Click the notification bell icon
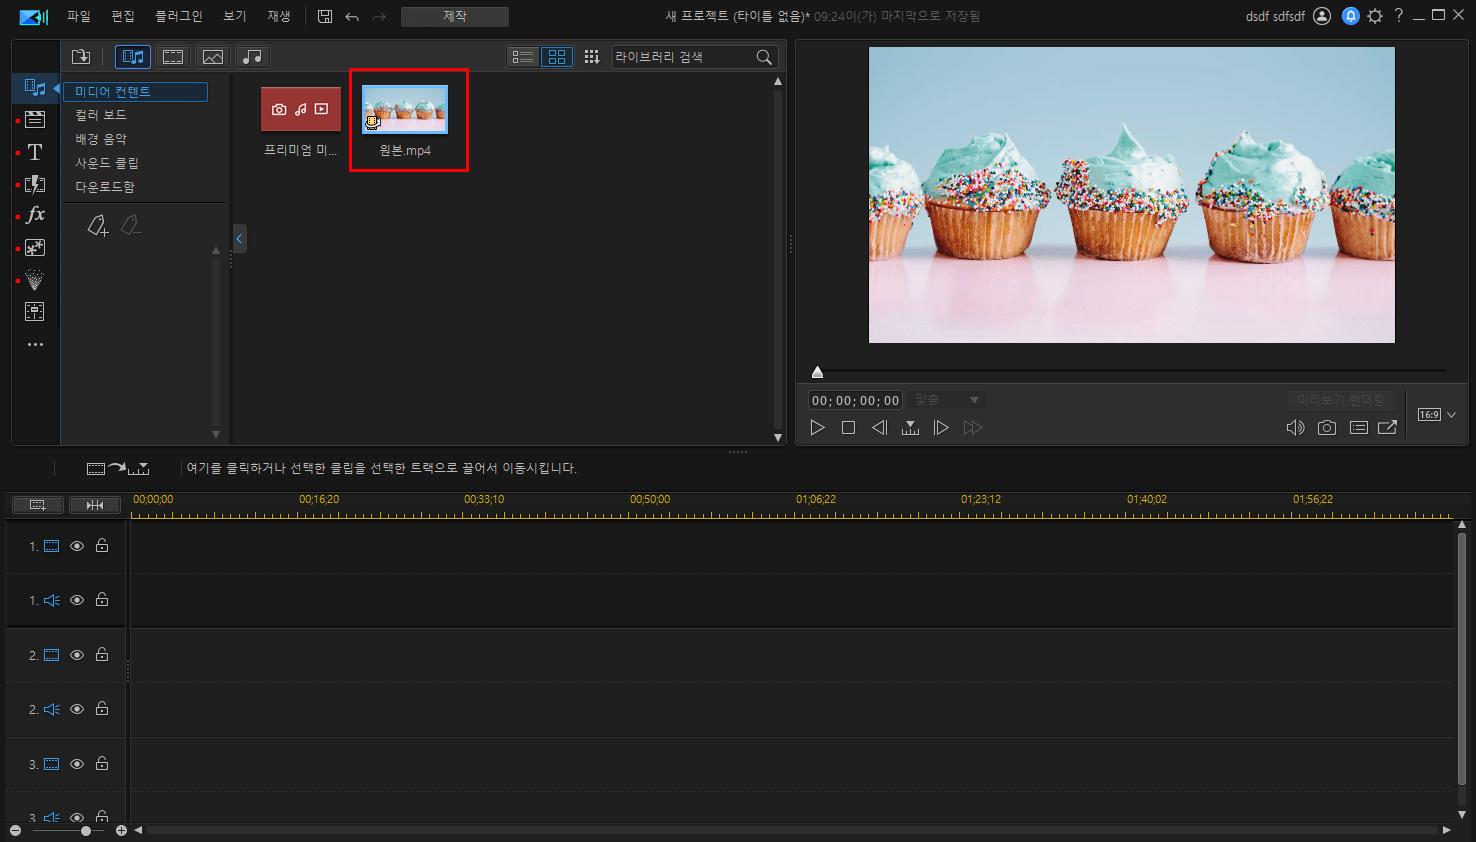1476x842 pixels. click(x=1350, y=16)
